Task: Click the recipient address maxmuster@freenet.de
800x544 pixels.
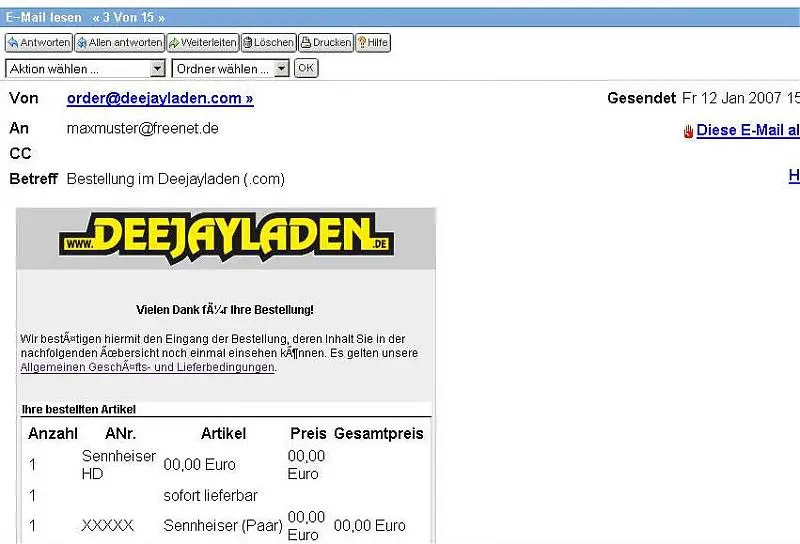Action: click(x=142, y=128)
